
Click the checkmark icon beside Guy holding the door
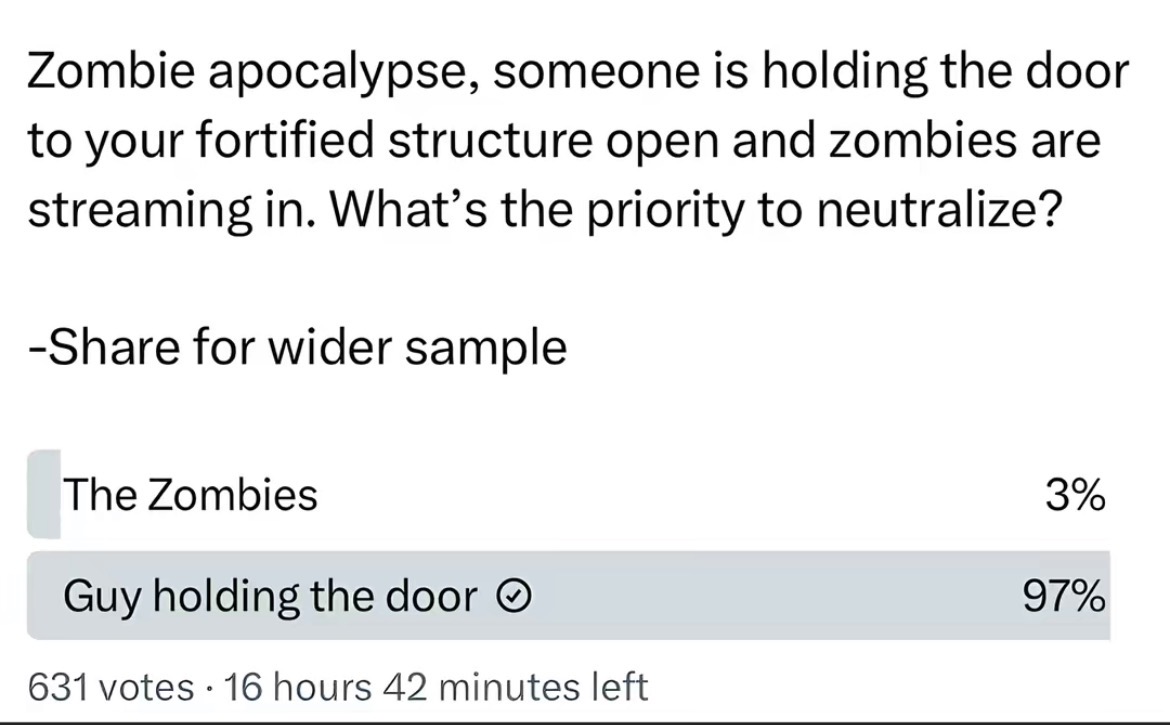point(514,596)
